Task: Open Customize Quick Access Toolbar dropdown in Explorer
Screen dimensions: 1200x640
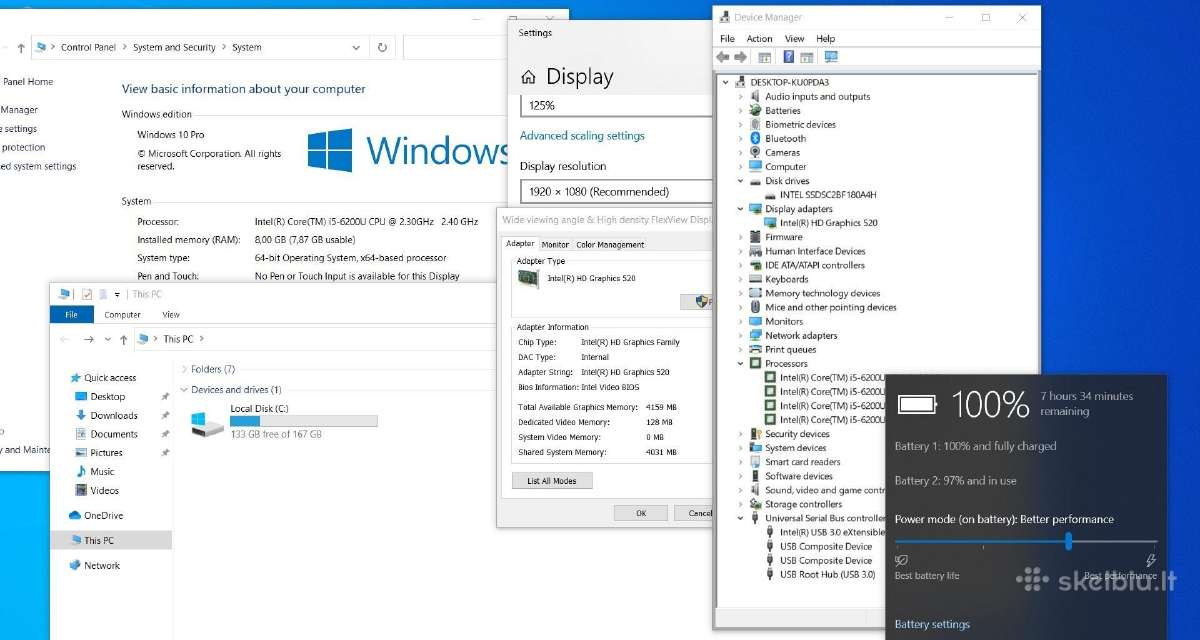Action: click(117, 294)
